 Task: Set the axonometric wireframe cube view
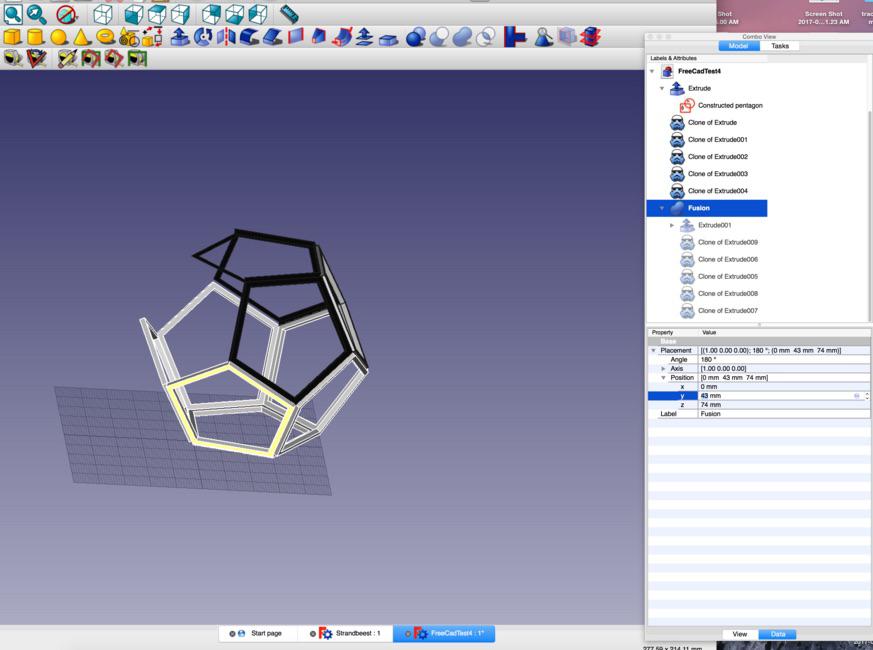pos(103,14)
